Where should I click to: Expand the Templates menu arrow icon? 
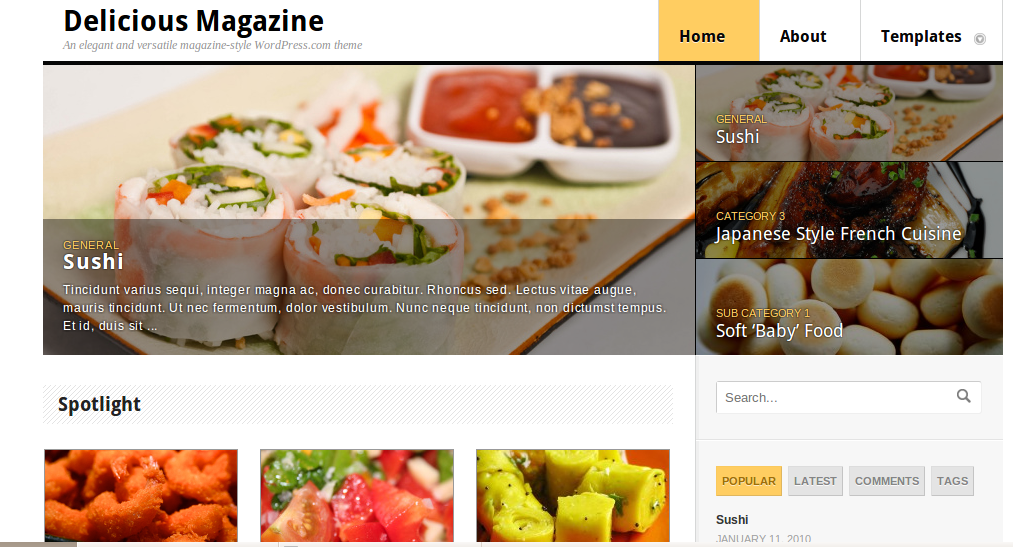(x=979, y=39)
